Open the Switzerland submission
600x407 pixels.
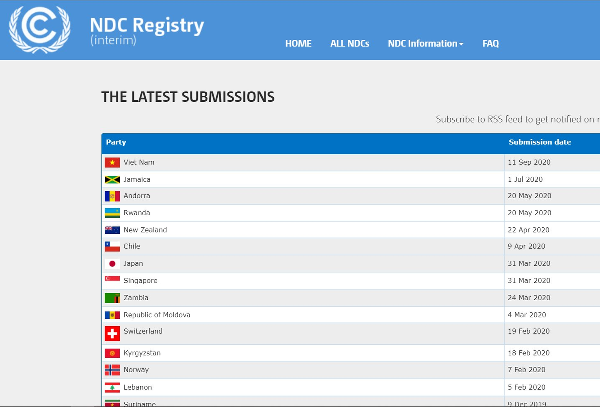(143, 331)
